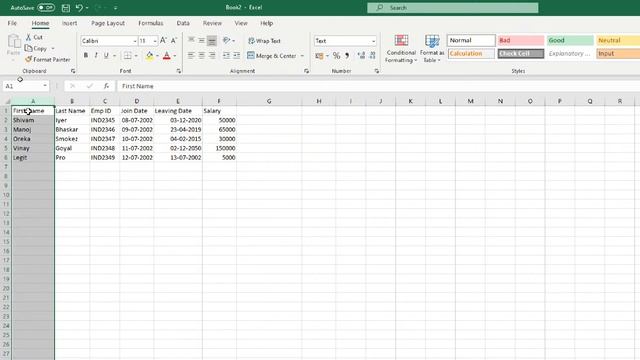Click Decrease Font Size icon
Screen dimensions: 640x360
point(174,40)
